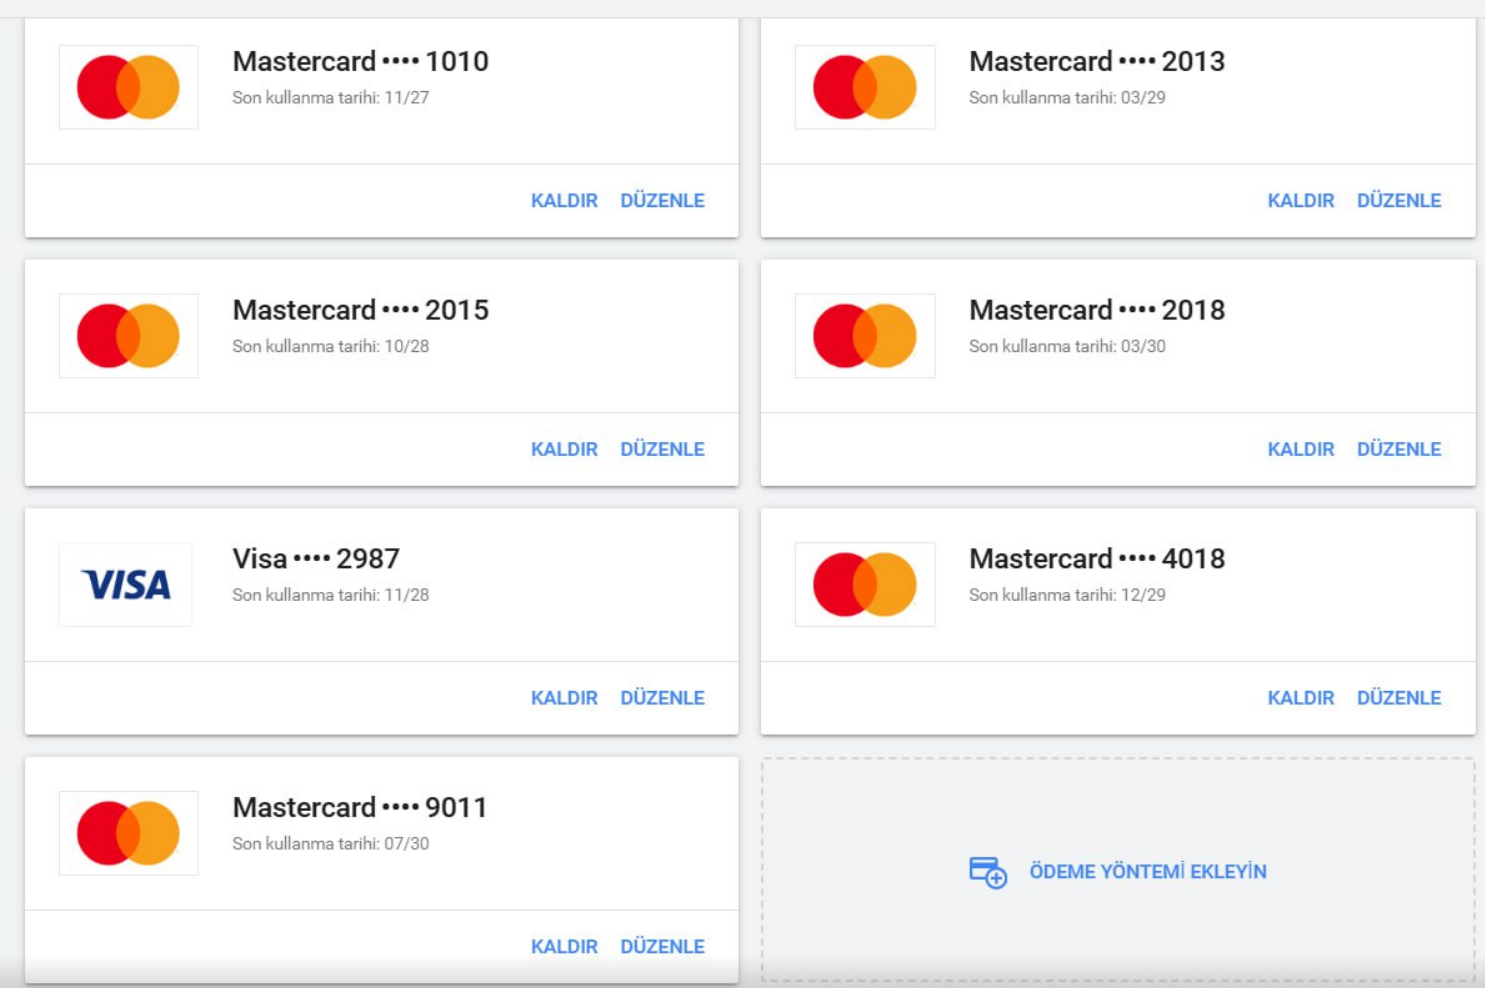Screen dimensions: 1485x988
Task: Click the Mastercard logo of card 9011
Action: 128,833
